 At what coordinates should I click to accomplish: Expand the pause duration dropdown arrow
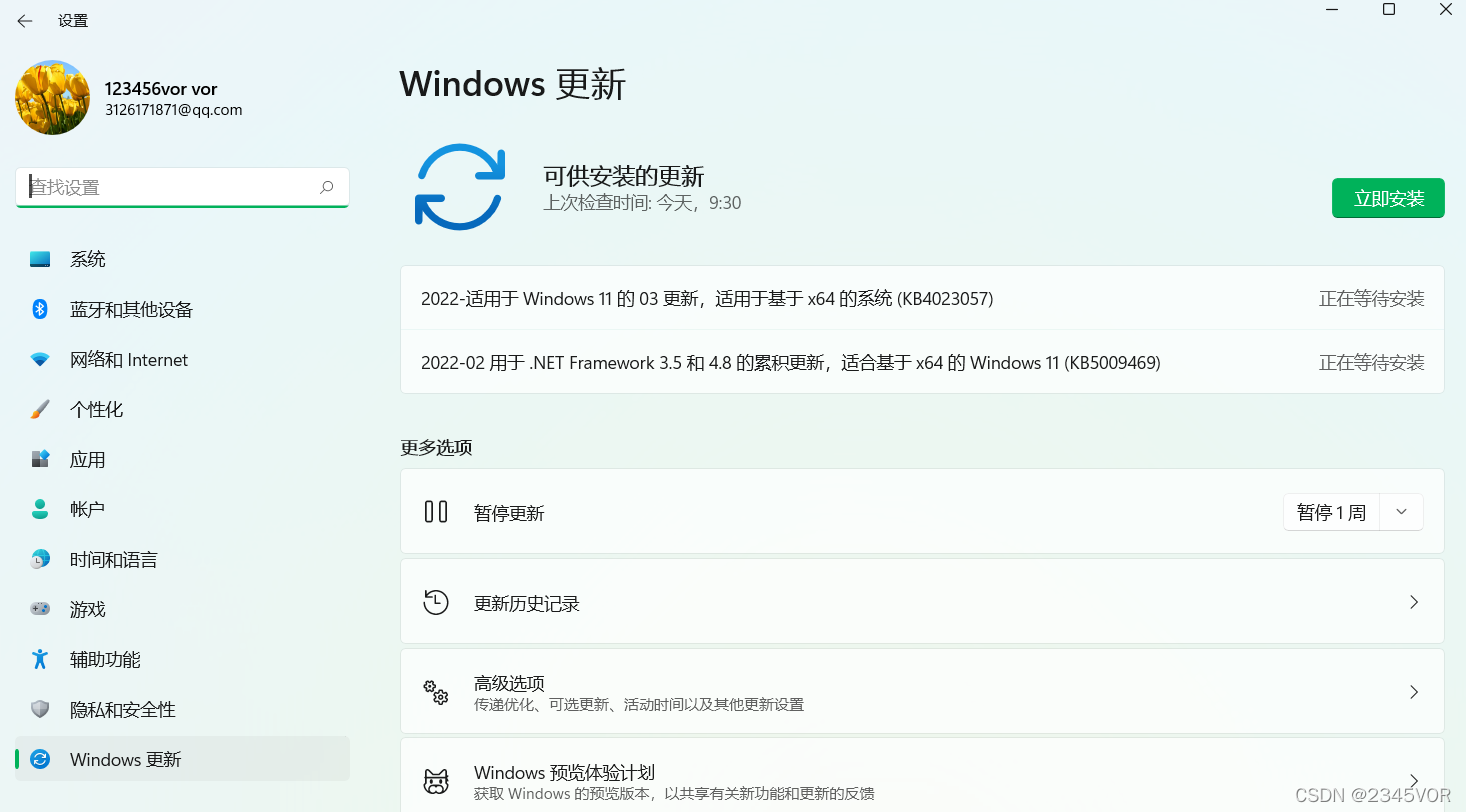1401,512
